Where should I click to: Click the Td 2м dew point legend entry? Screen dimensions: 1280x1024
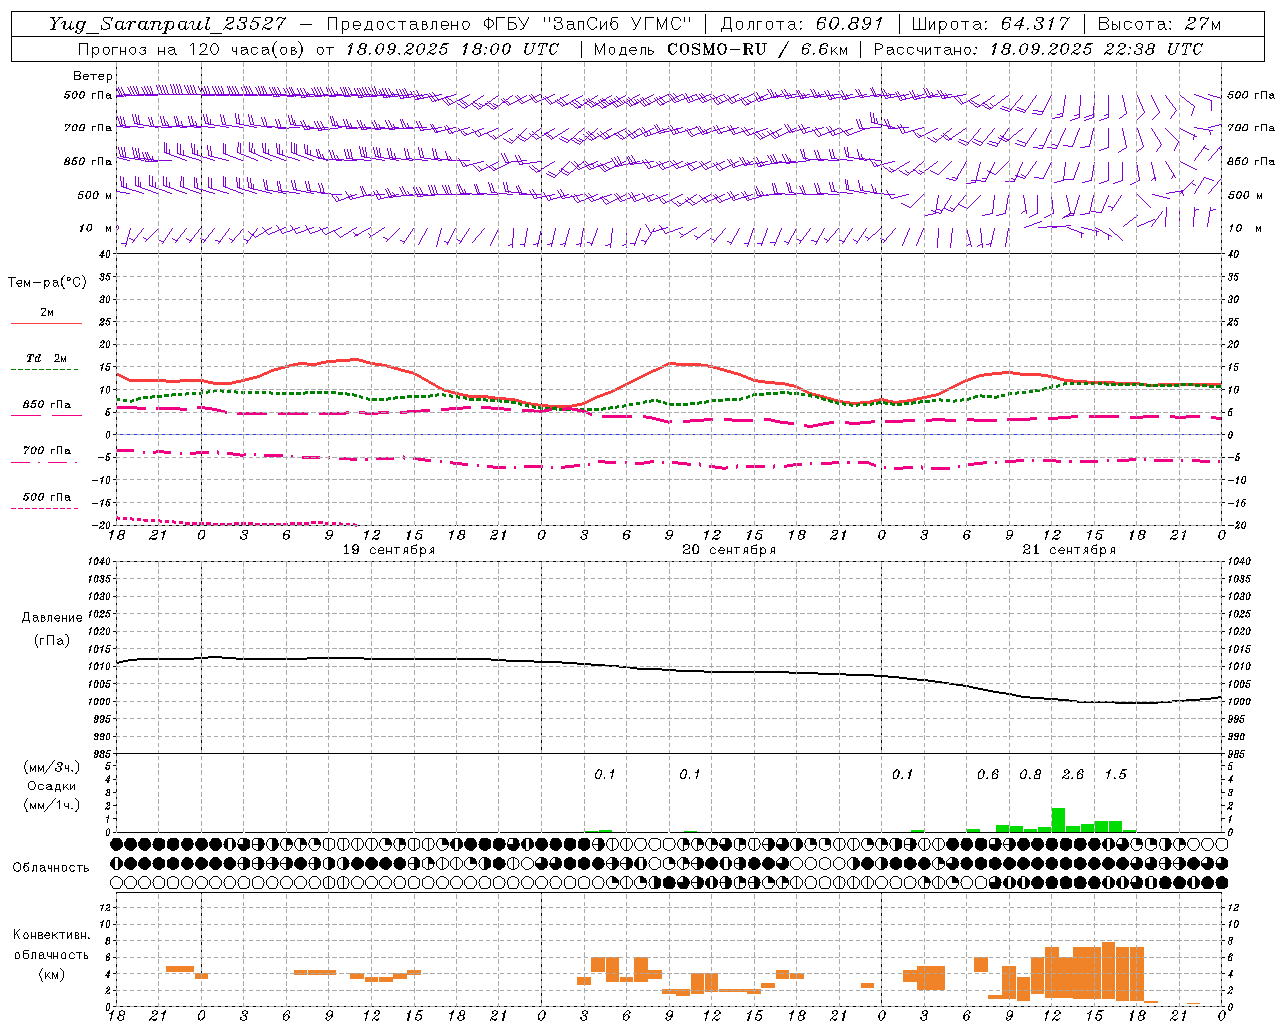click(46, 358)
